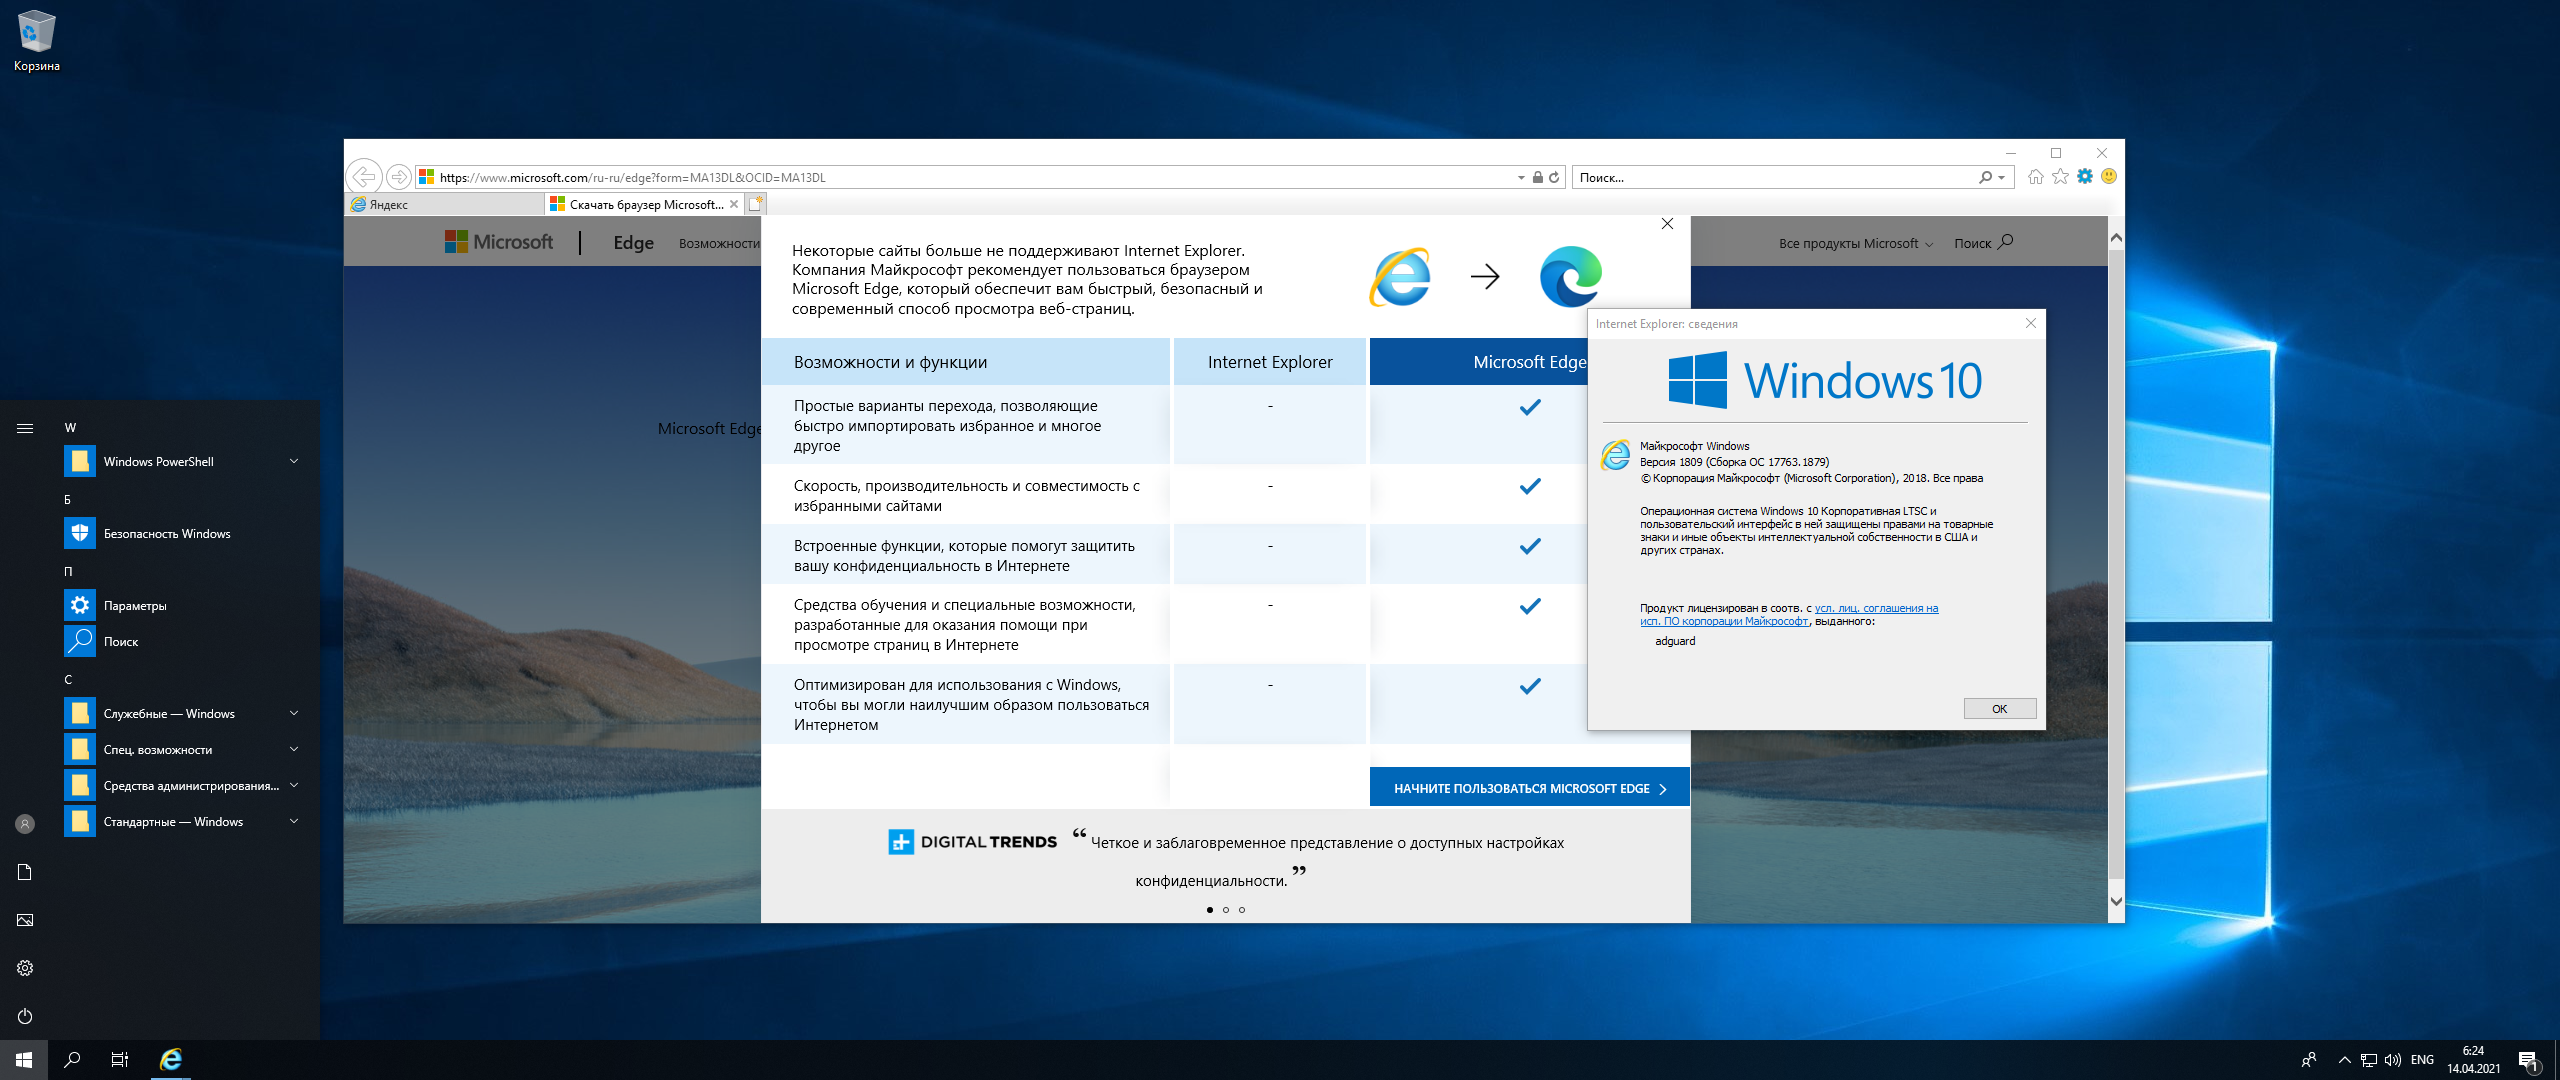Viewport: 2560px width, 1080px height.
Task: Open taskbar search magnifier
Action: coord(72,1060)
